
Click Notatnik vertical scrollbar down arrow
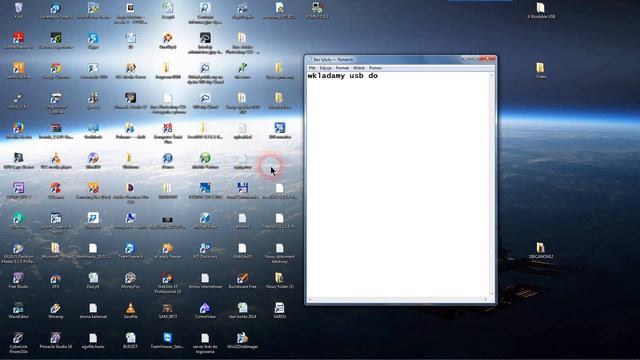coord(491,294)
